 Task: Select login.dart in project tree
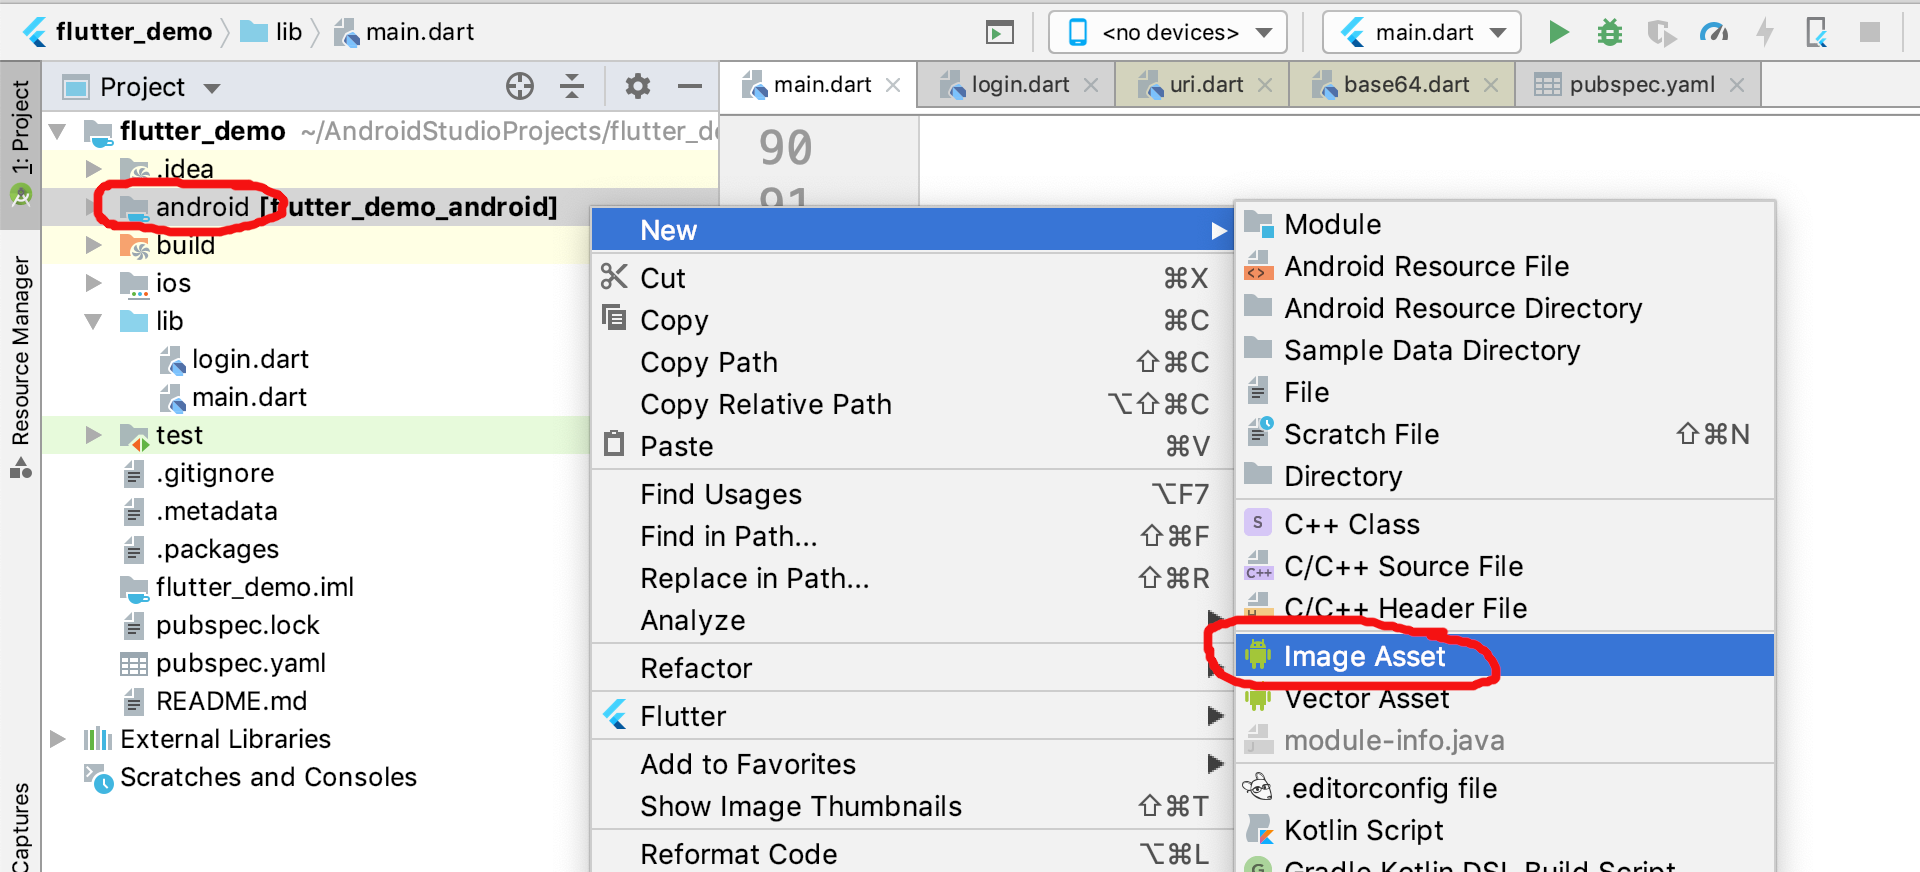tap(250, 359)
